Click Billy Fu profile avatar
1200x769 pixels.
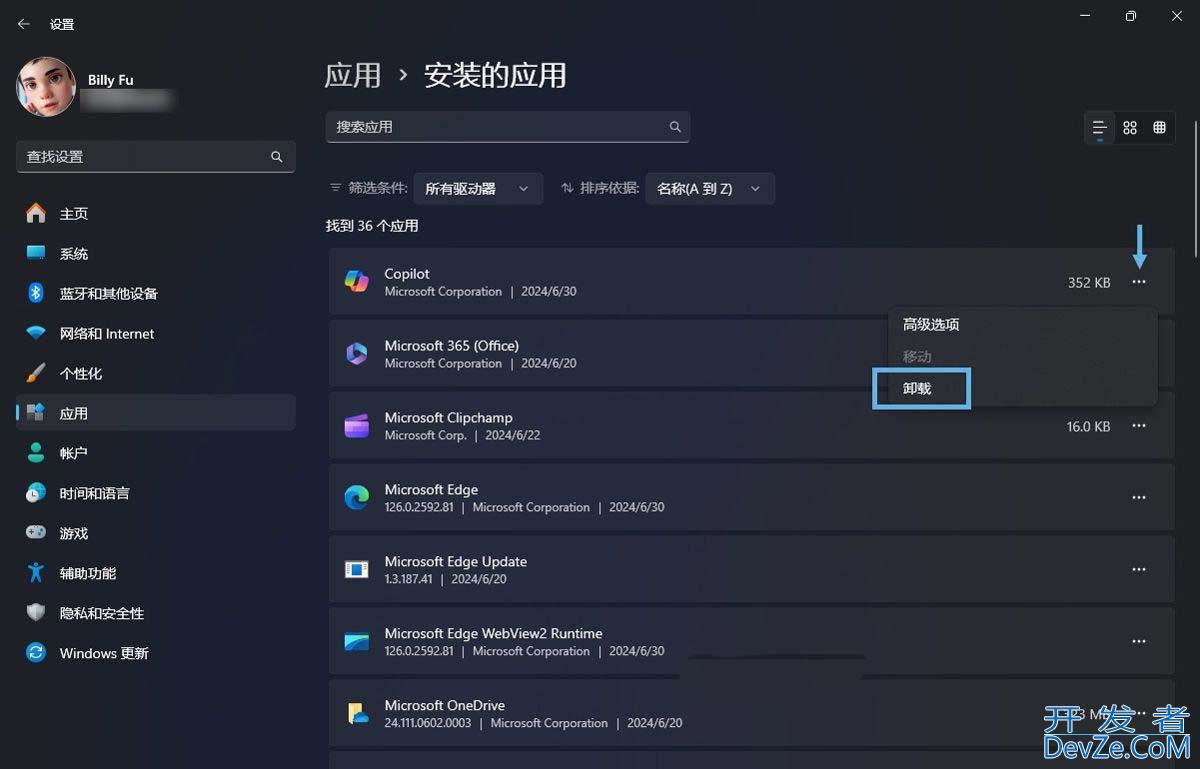[x=46, y=87]
